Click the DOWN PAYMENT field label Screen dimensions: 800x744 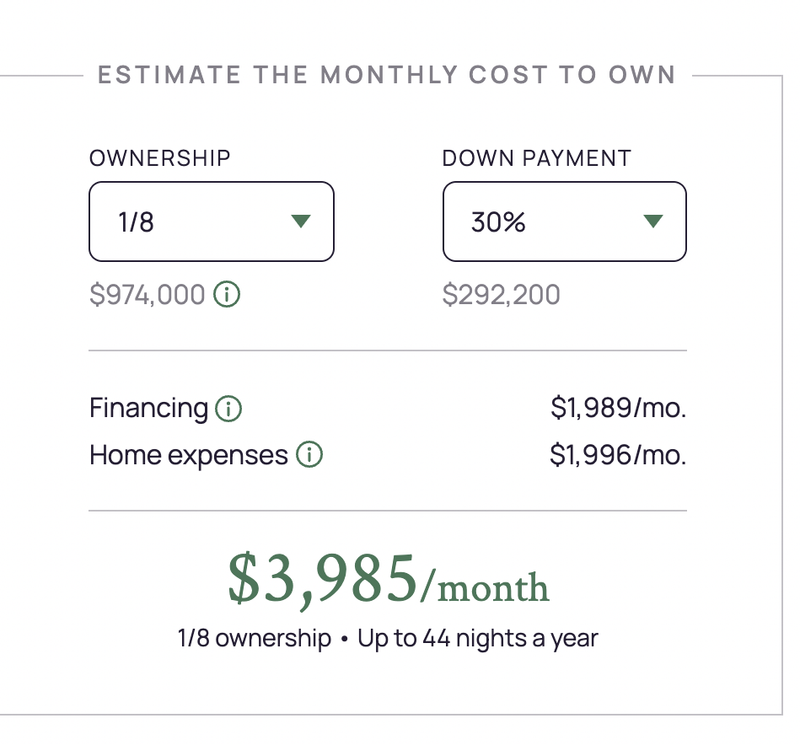pos(537,158)
